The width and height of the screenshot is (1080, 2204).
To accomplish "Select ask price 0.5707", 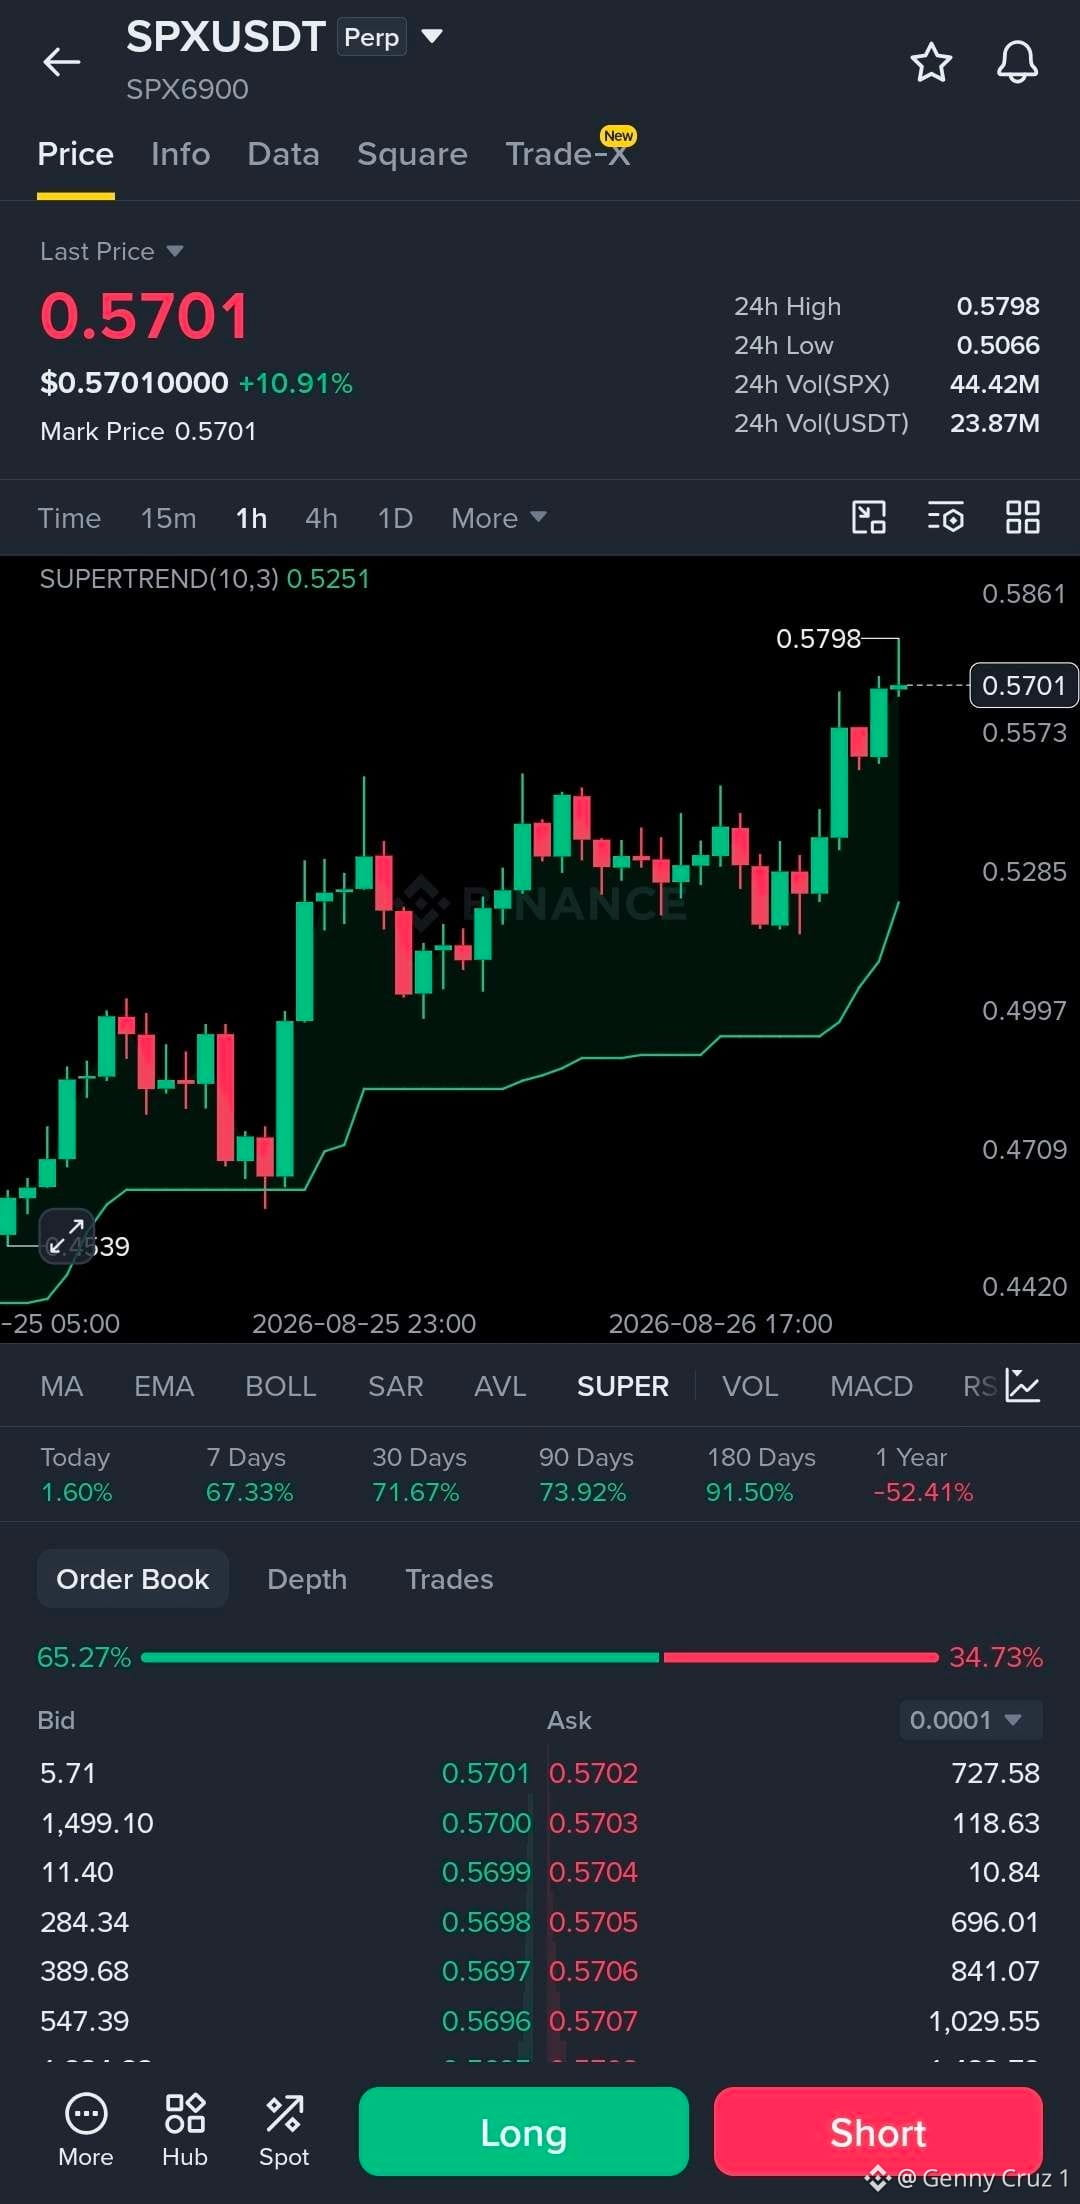I will [x=593, y=2021].
